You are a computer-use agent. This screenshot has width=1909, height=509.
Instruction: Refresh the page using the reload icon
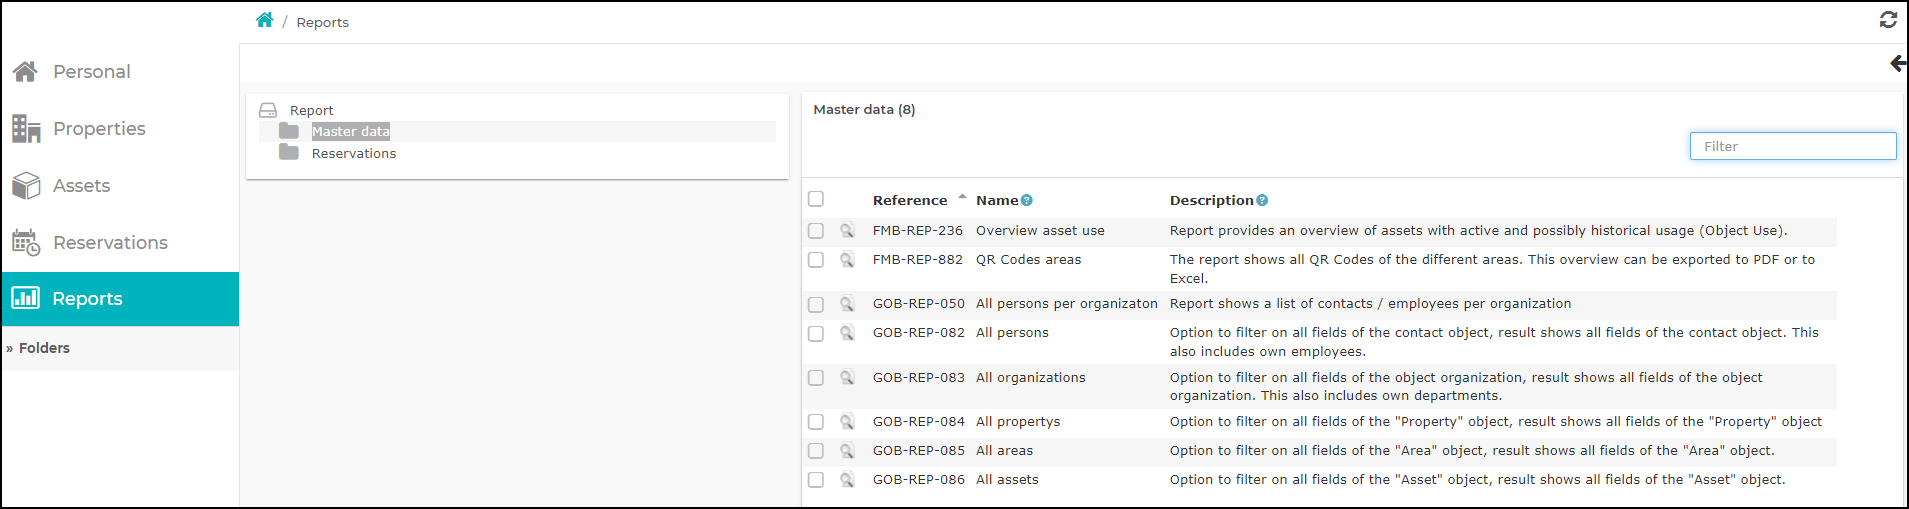pos(1888,19)
